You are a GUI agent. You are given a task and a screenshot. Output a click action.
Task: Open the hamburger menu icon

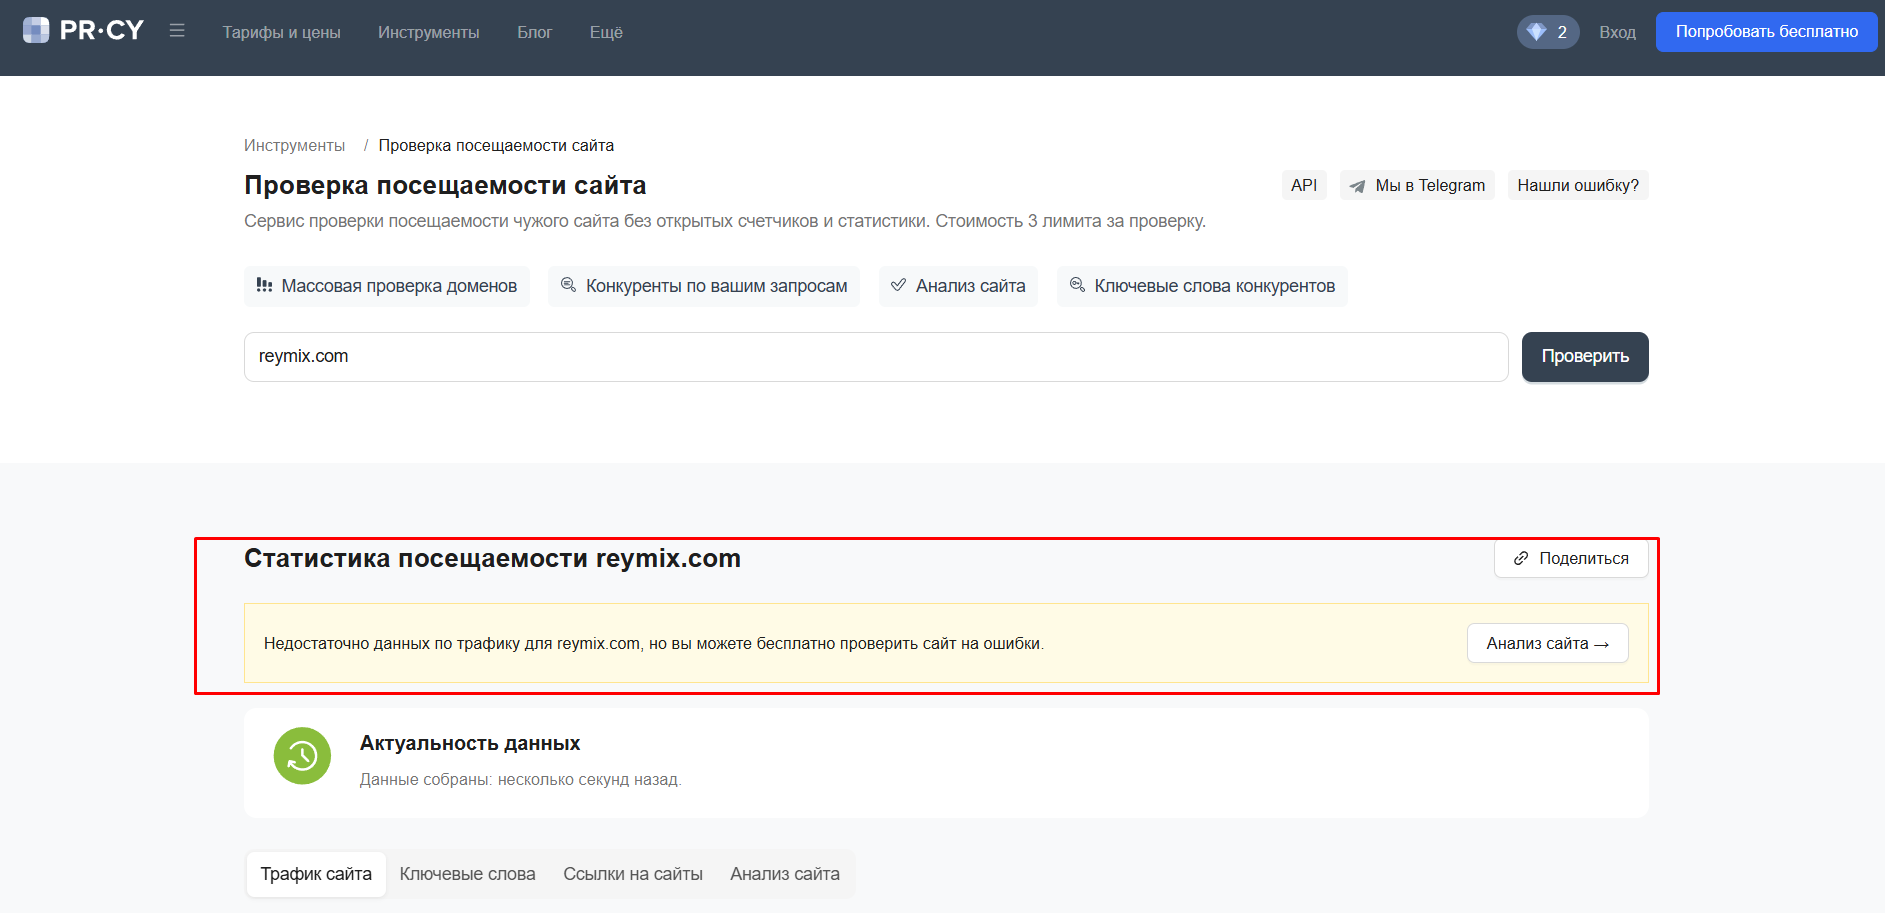[177, 31]
